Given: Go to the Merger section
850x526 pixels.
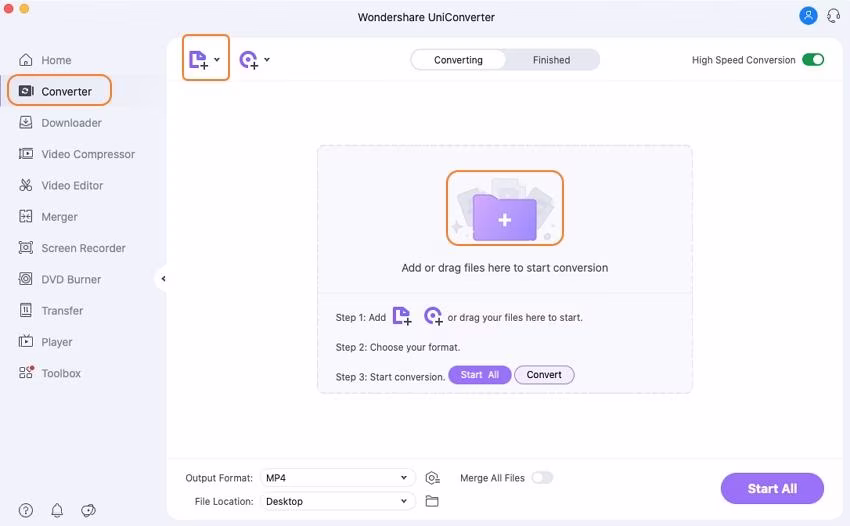Looking at the screenshot, I should click(48, 217).
